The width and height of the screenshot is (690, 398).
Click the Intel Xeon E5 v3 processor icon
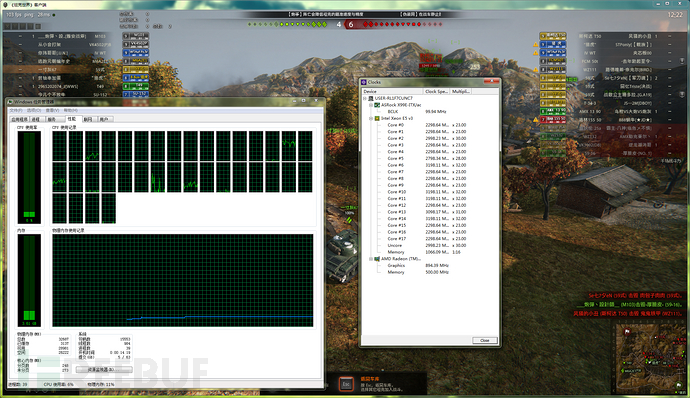point(377,118)
